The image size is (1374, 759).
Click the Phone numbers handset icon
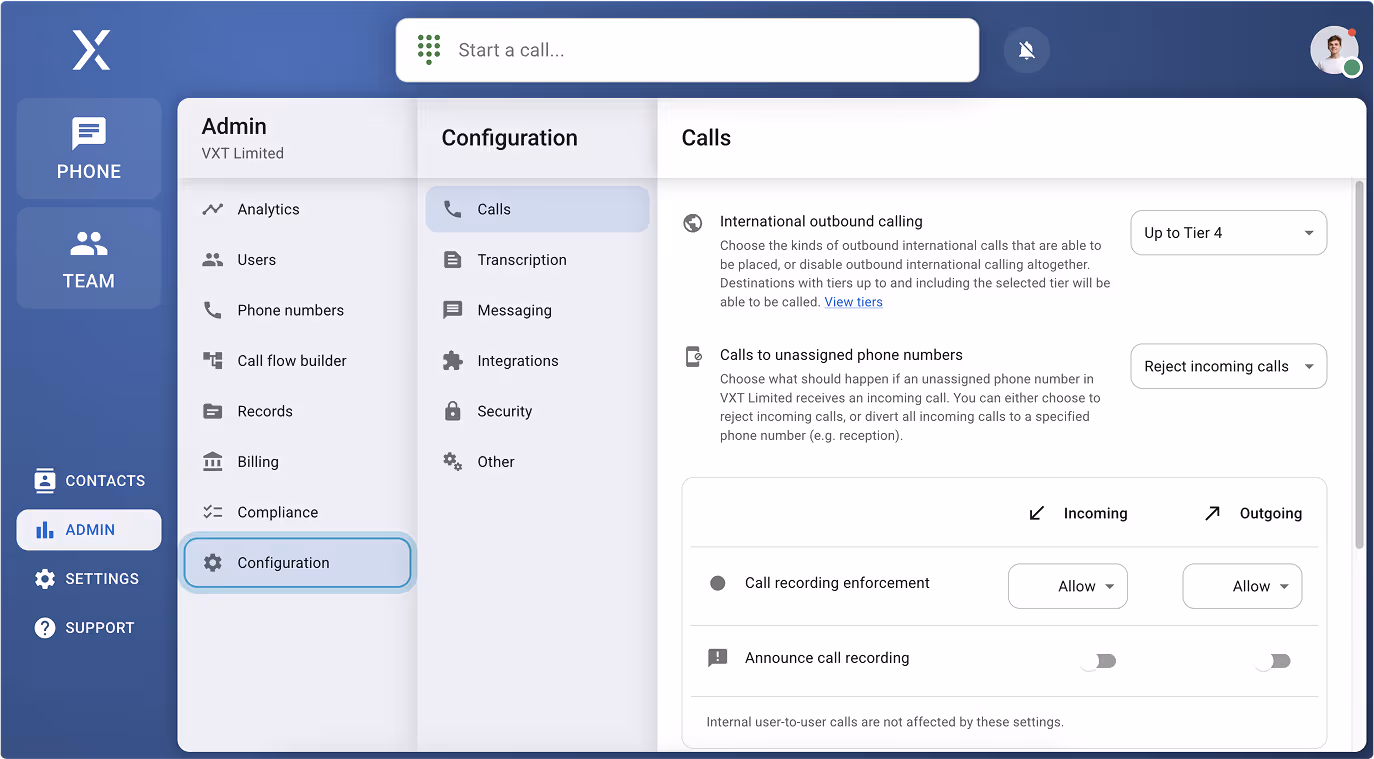point(213,310)
